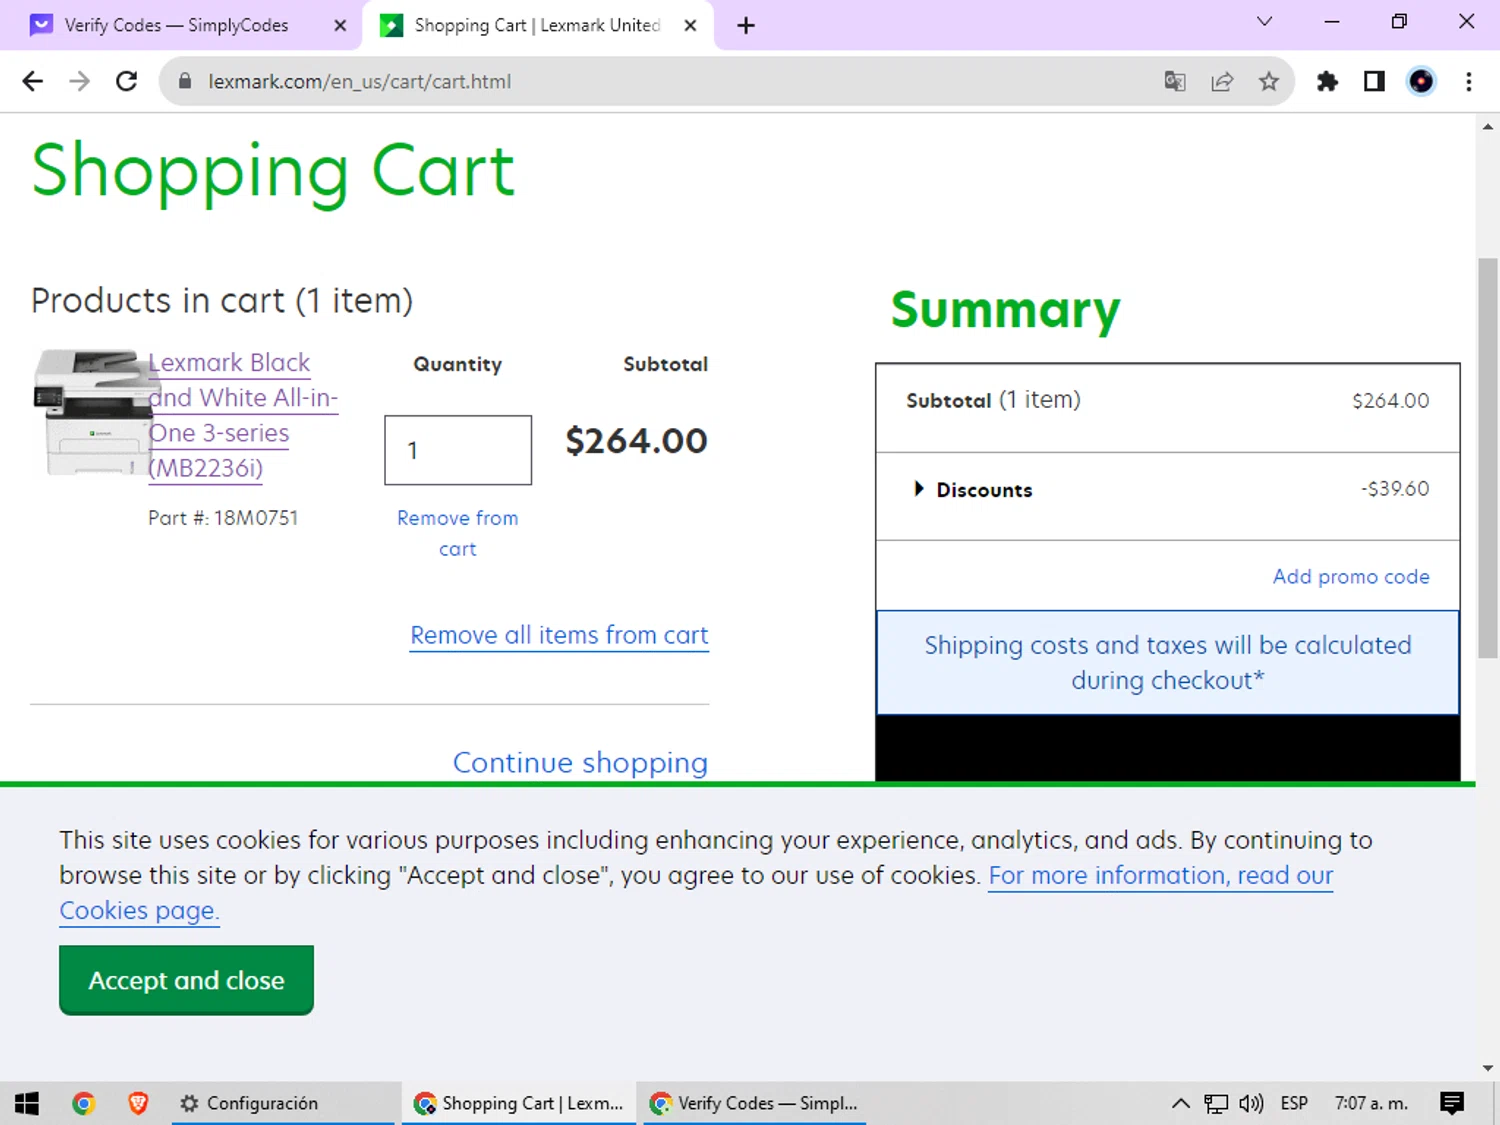This screenshot has height=1125, width=1500.
Task: Click the Products in cart (1 item) heading
Action: (x=222, y=300)
